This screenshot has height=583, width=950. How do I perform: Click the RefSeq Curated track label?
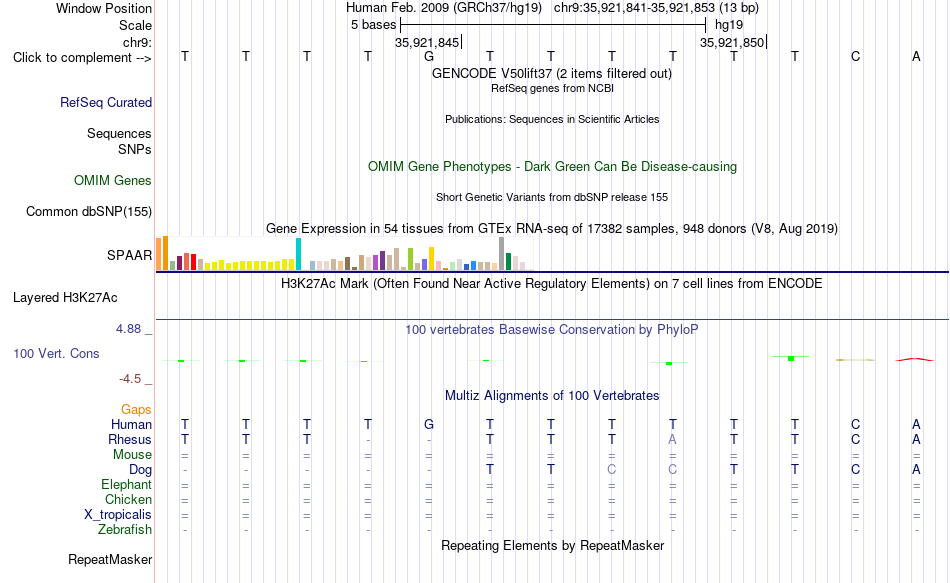pyautogui.click(x=106, y=102)
